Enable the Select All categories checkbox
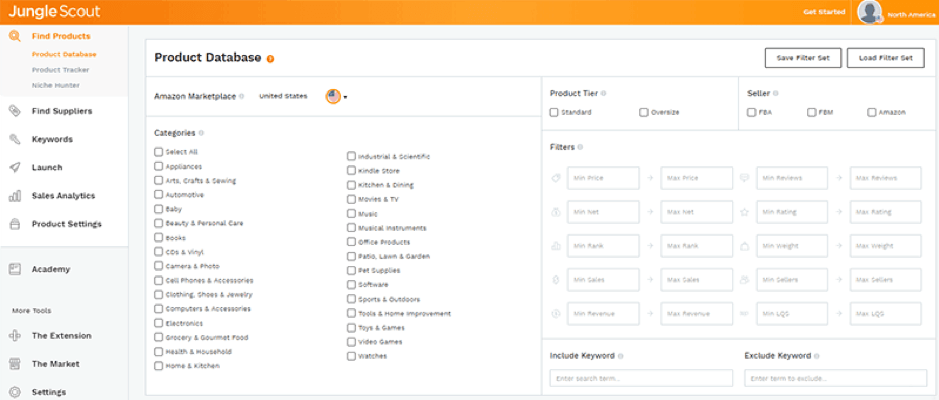Image resolution: width=939 pixels, height=400 pixels. tap(159, 152)
